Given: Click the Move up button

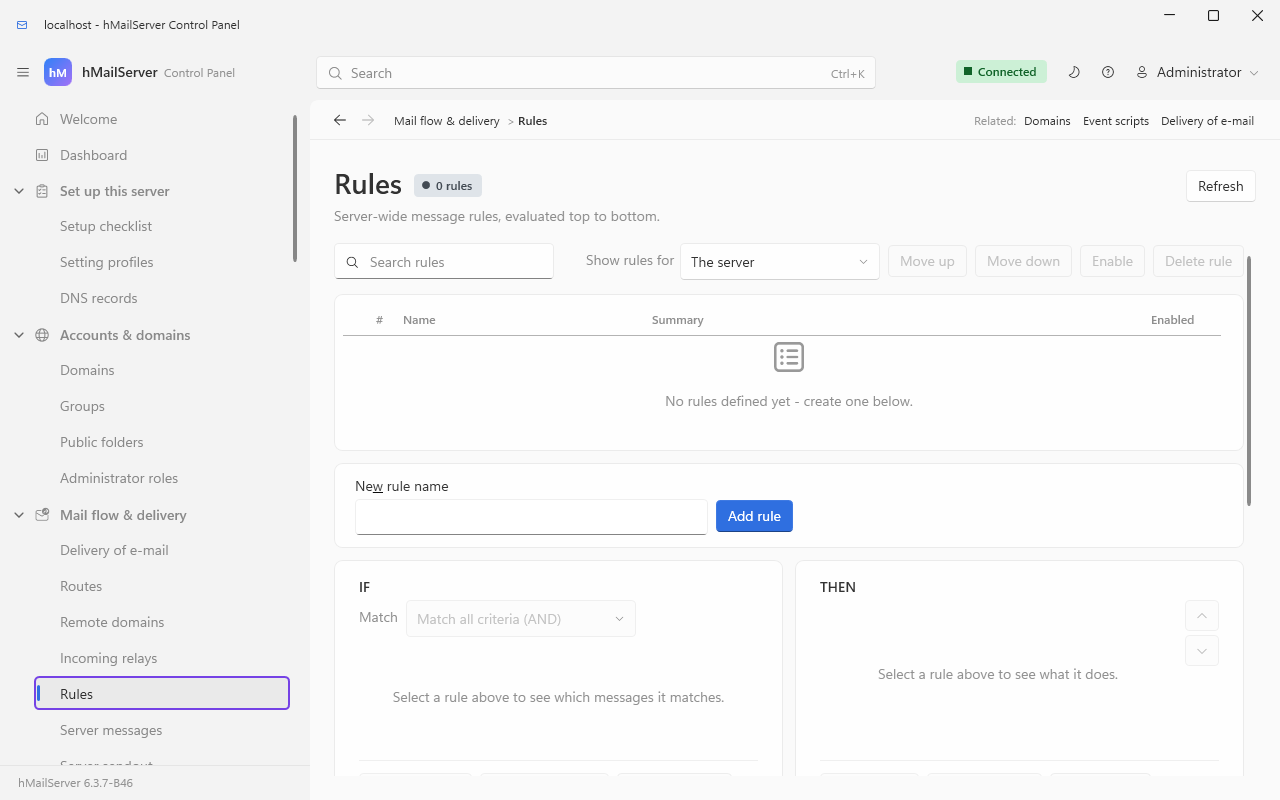Looking at the screenshot, I should (927, 262).
